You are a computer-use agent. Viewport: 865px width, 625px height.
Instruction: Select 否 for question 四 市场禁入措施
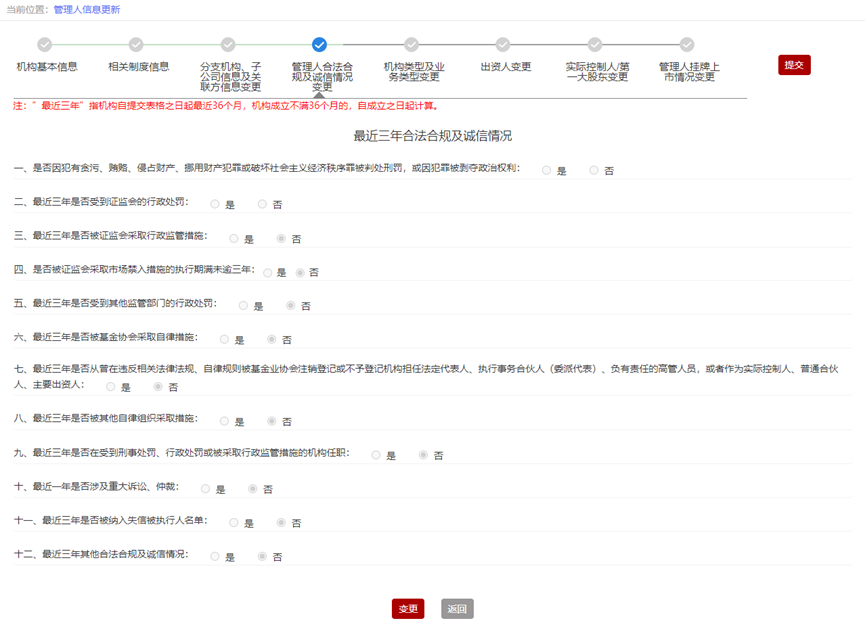pyautogui.click(x=300, y=273)
